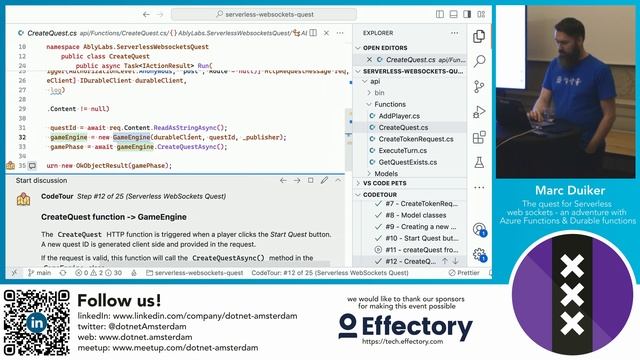
Task: Open the Explorer view in the activity bar
Action: 479,37
